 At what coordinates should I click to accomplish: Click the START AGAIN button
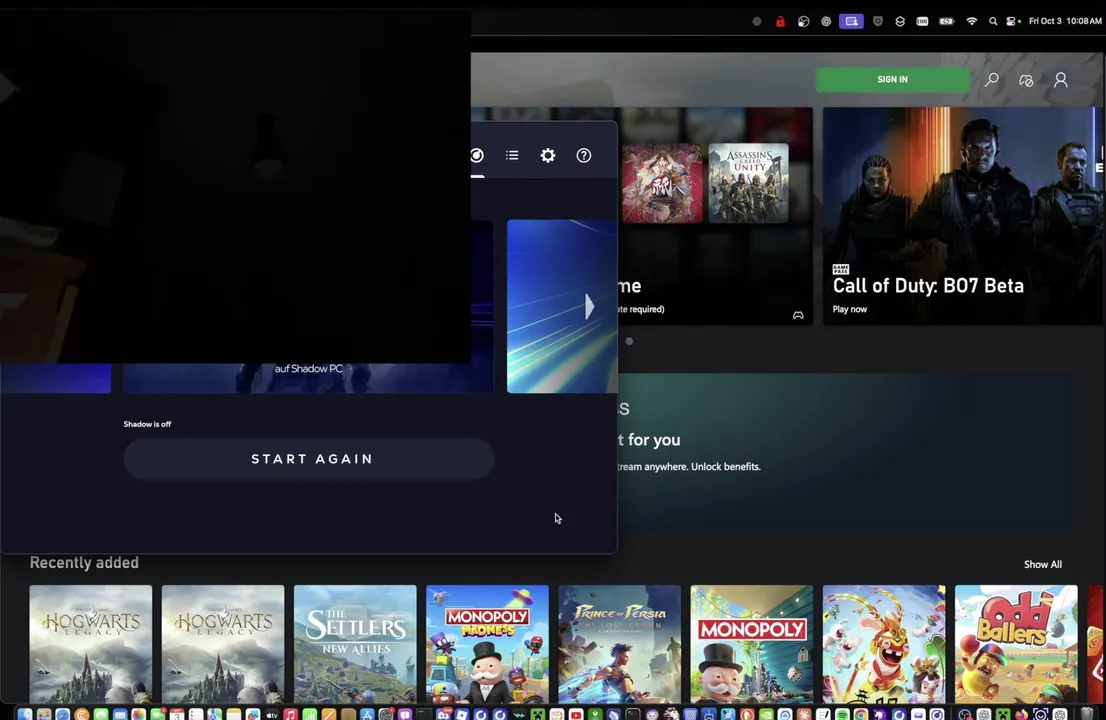coord(309,459)
